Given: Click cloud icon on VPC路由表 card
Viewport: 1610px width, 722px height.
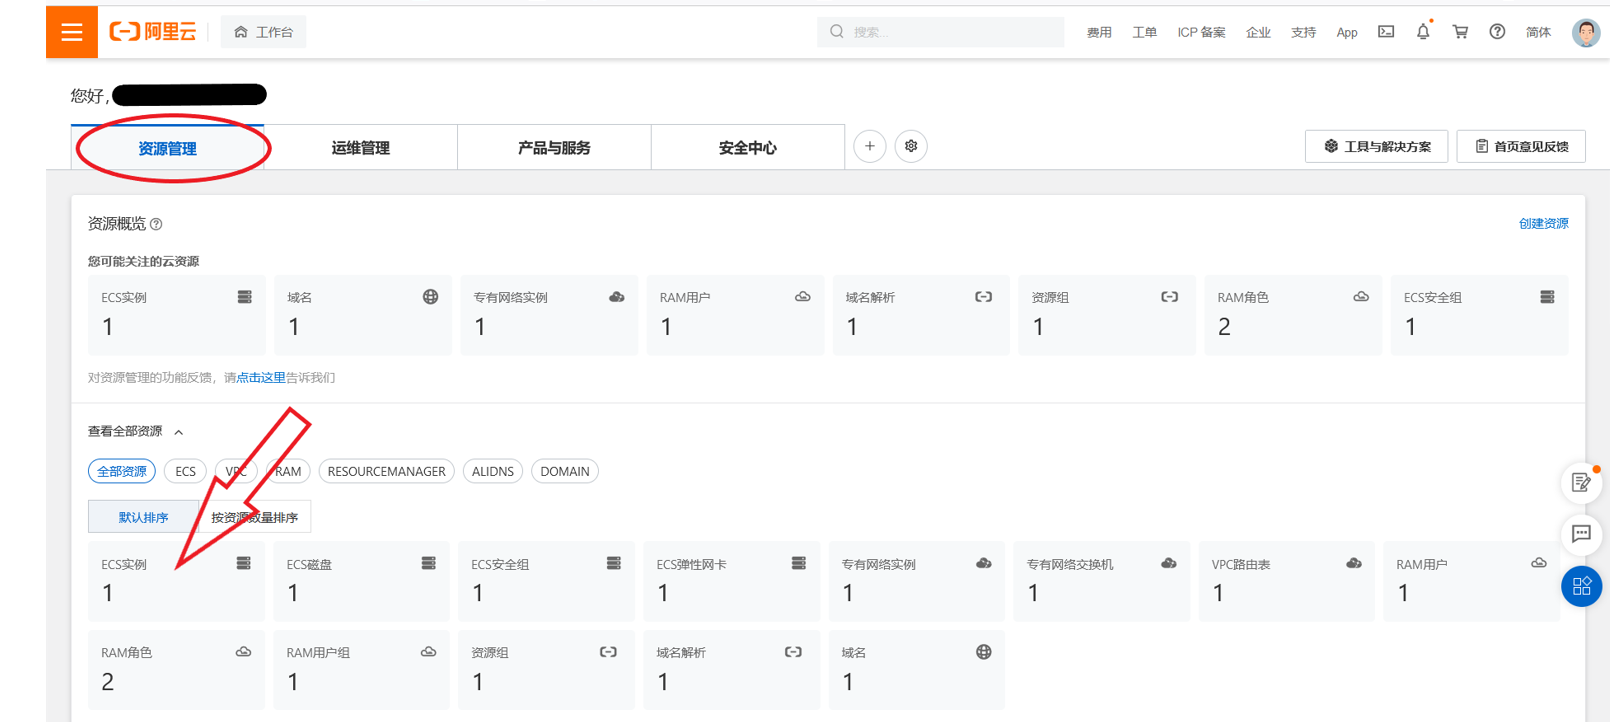Looking at the screenshot, I should [x=1353, y=564].
